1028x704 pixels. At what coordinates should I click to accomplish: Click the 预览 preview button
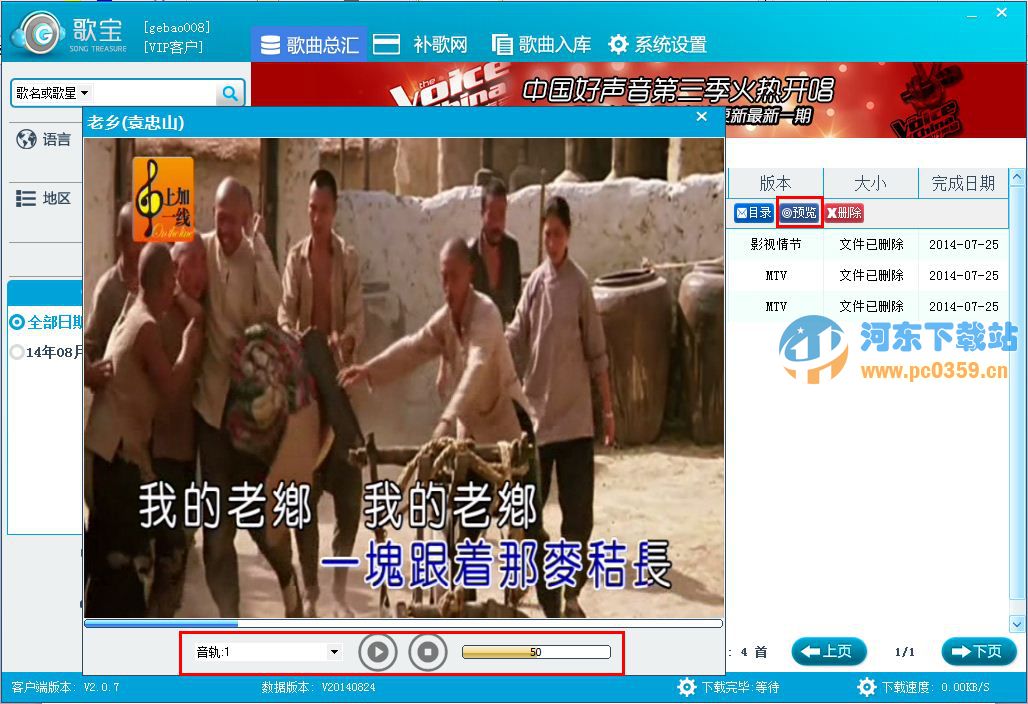799,212
